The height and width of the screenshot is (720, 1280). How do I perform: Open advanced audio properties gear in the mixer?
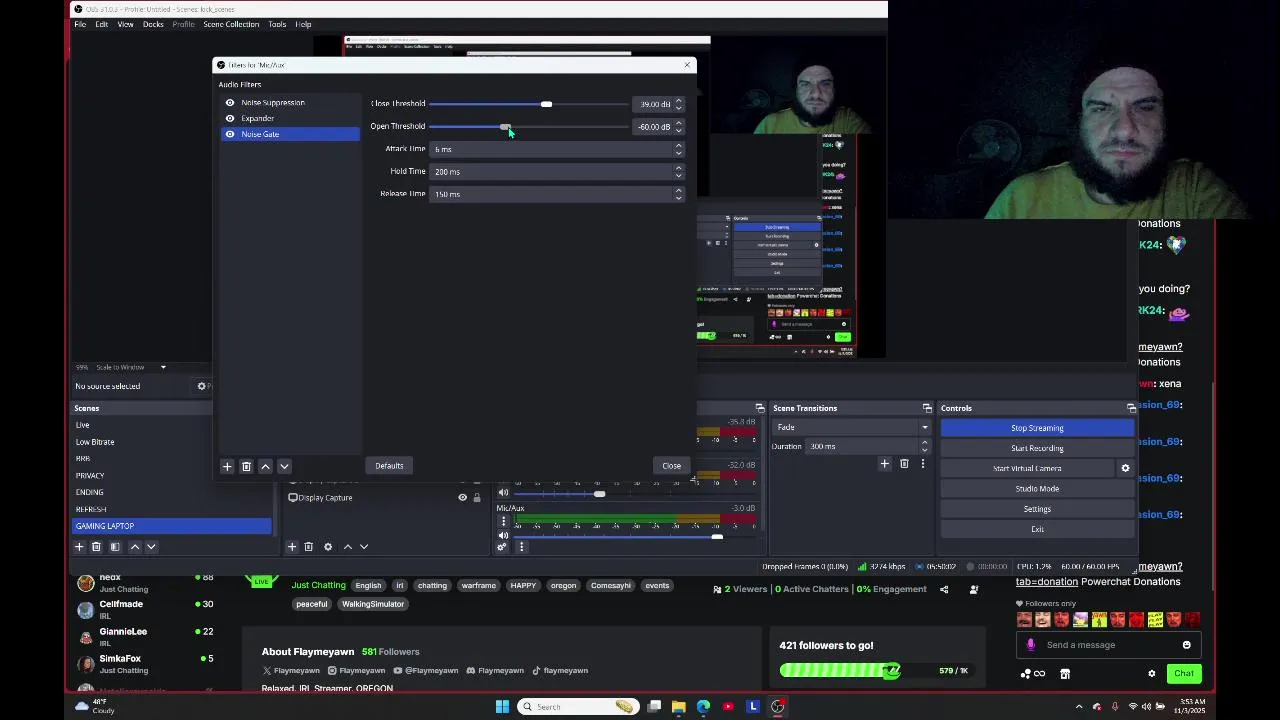[x=502, y=547]
